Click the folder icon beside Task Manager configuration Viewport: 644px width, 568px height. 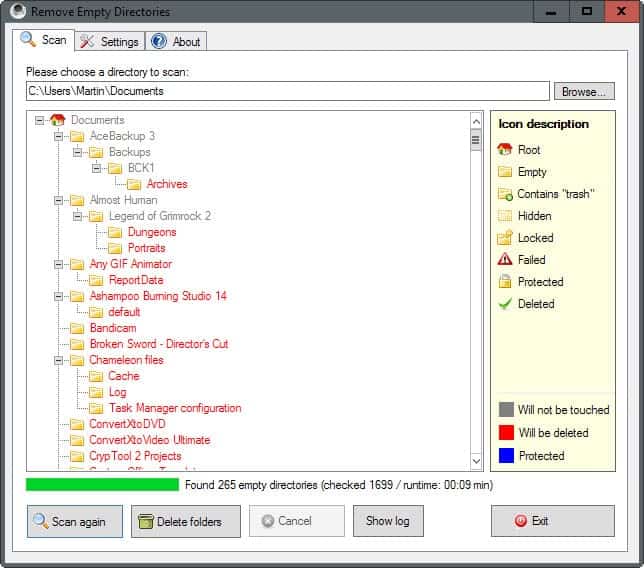point(96,408)
